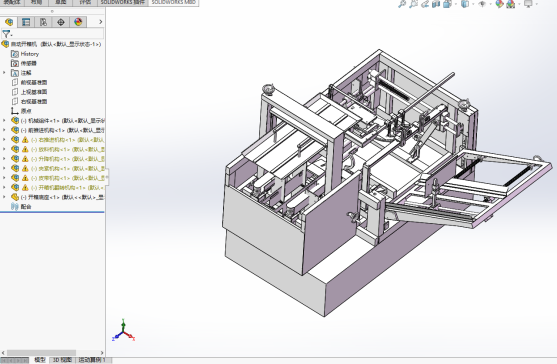Expand the 注解 annotations folder
The width and height of the screenshot is (557, 364).
tap(4, 73)
